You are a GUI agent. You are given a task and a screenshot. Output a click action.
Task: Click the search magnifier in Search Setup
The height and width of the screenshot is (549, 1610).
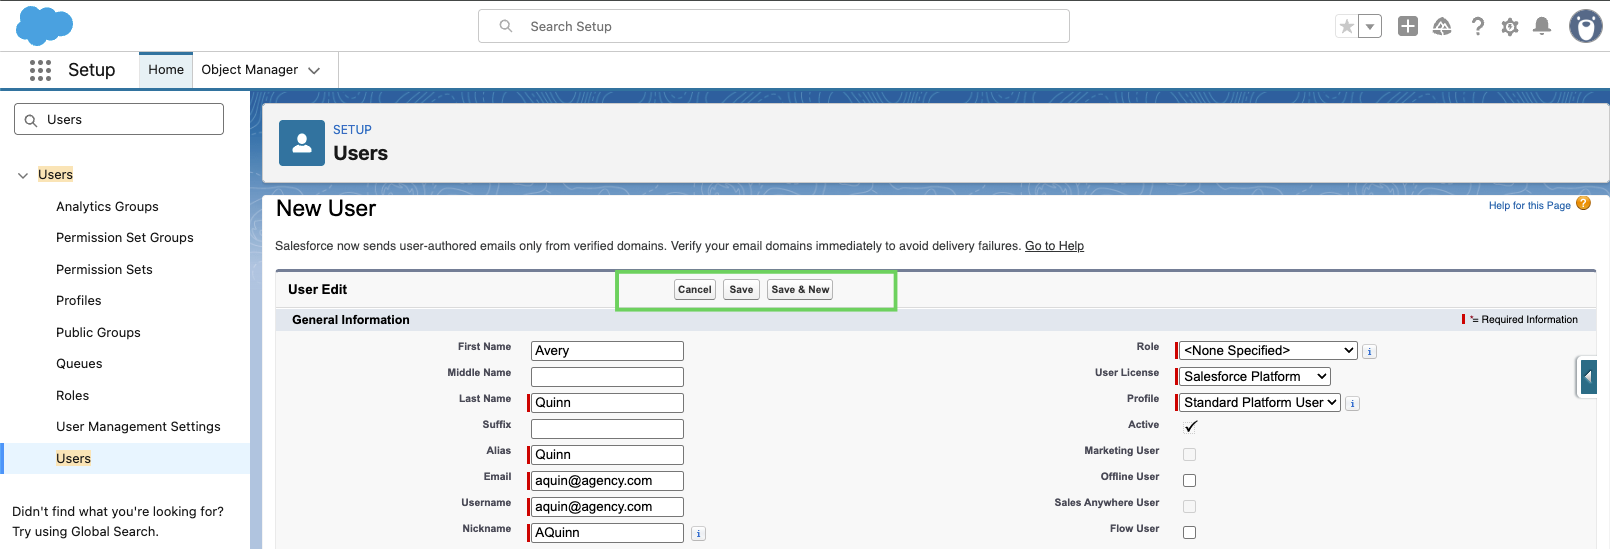[x=506, y=26]
